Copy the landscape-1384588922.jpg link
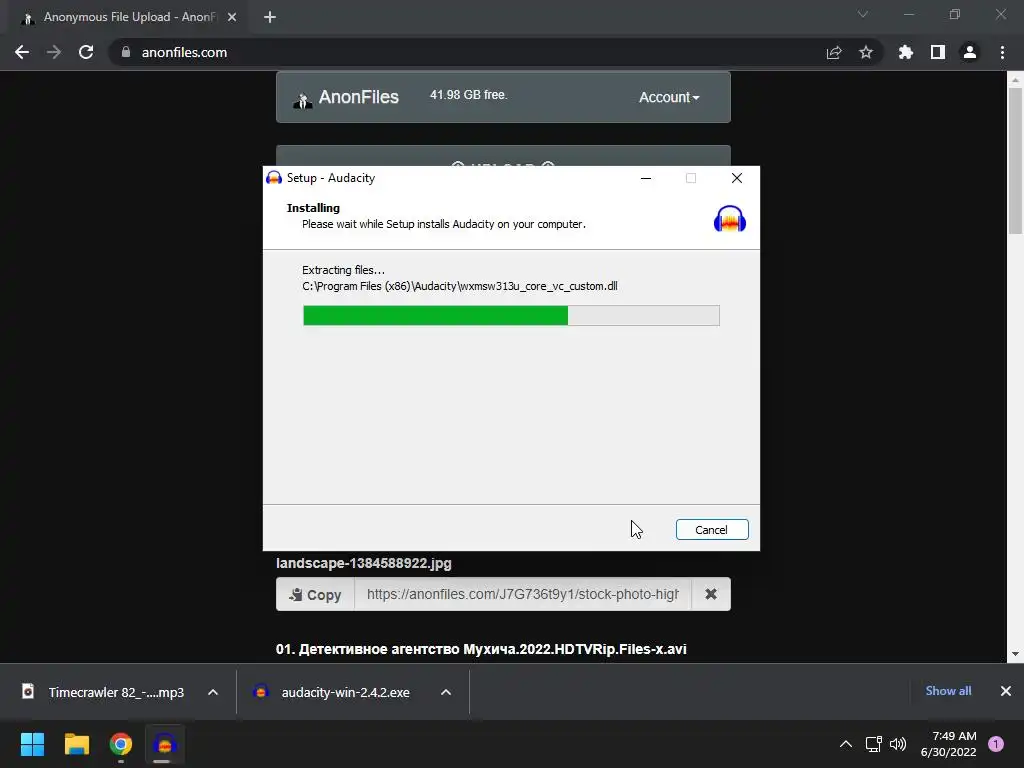The width and height of the screenshot is (1024, 768). click(x=315, y=594)
